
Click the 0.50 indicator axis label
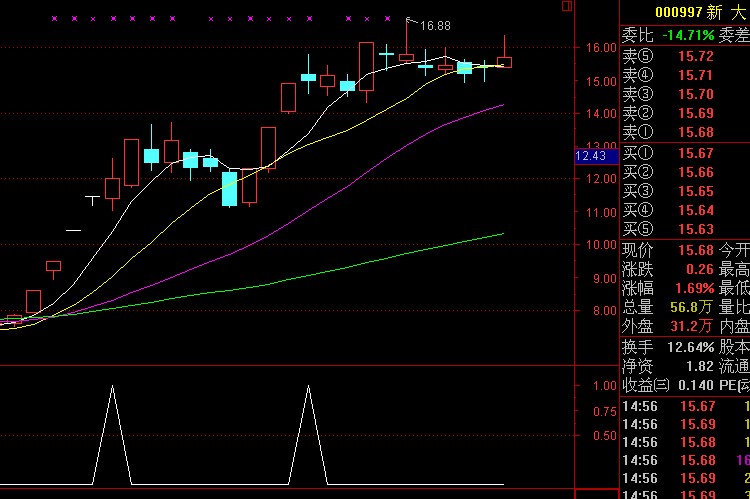pos(605,436)
